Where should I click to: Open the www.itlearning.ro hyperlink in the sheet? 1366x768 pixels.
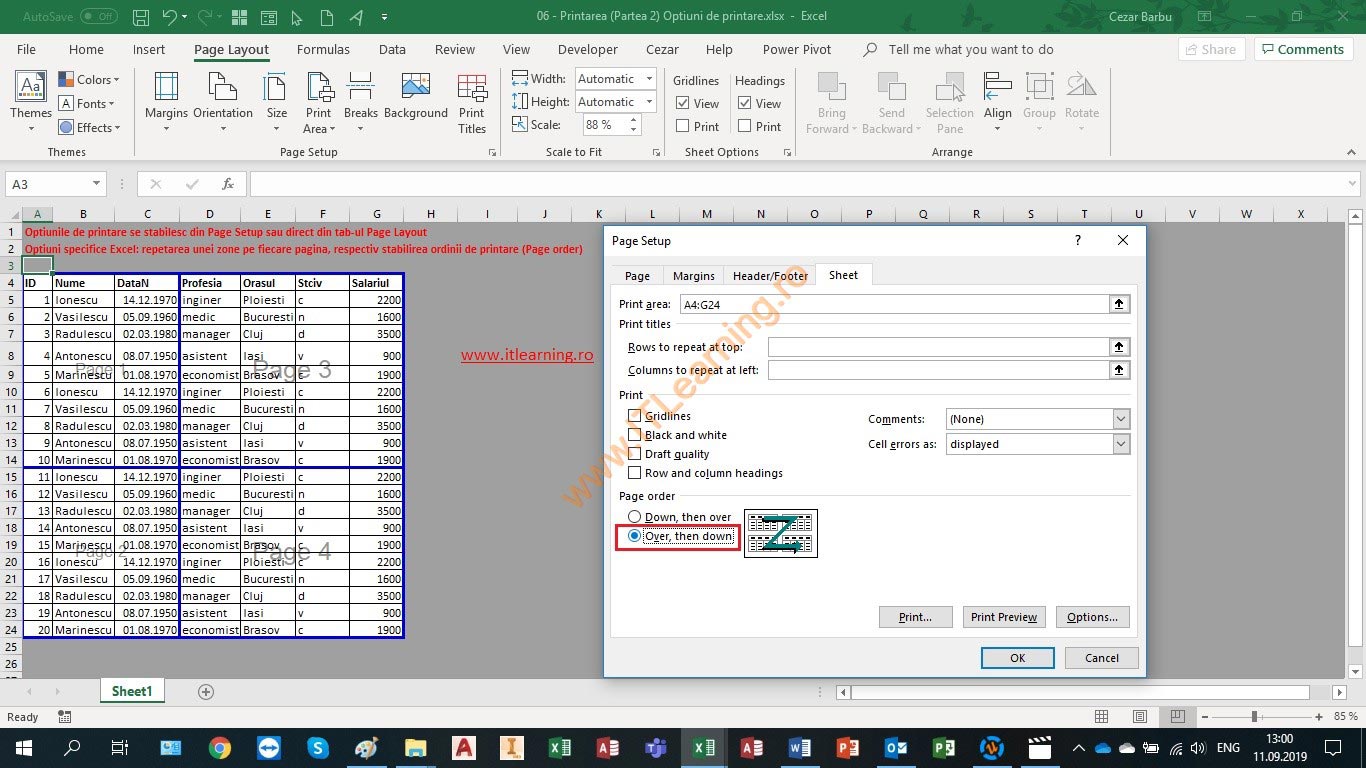(527, 355)
